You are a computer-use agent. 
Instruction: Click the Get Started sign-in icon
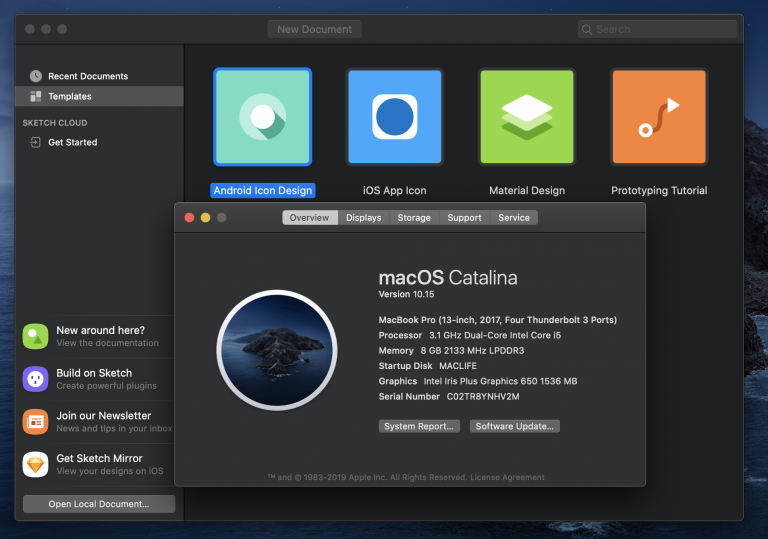35,142
